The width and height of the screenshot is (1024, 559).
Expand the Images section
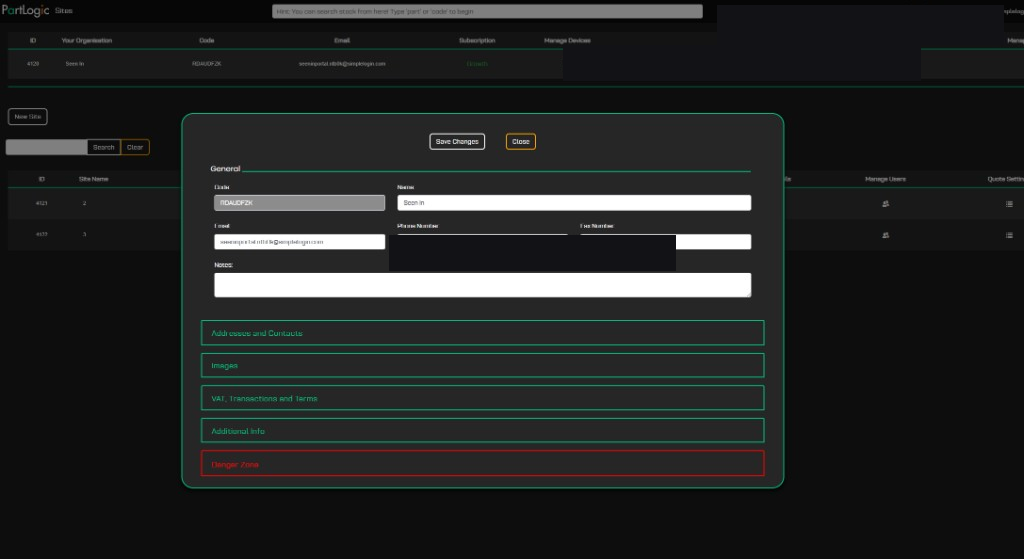click(483, 366)
